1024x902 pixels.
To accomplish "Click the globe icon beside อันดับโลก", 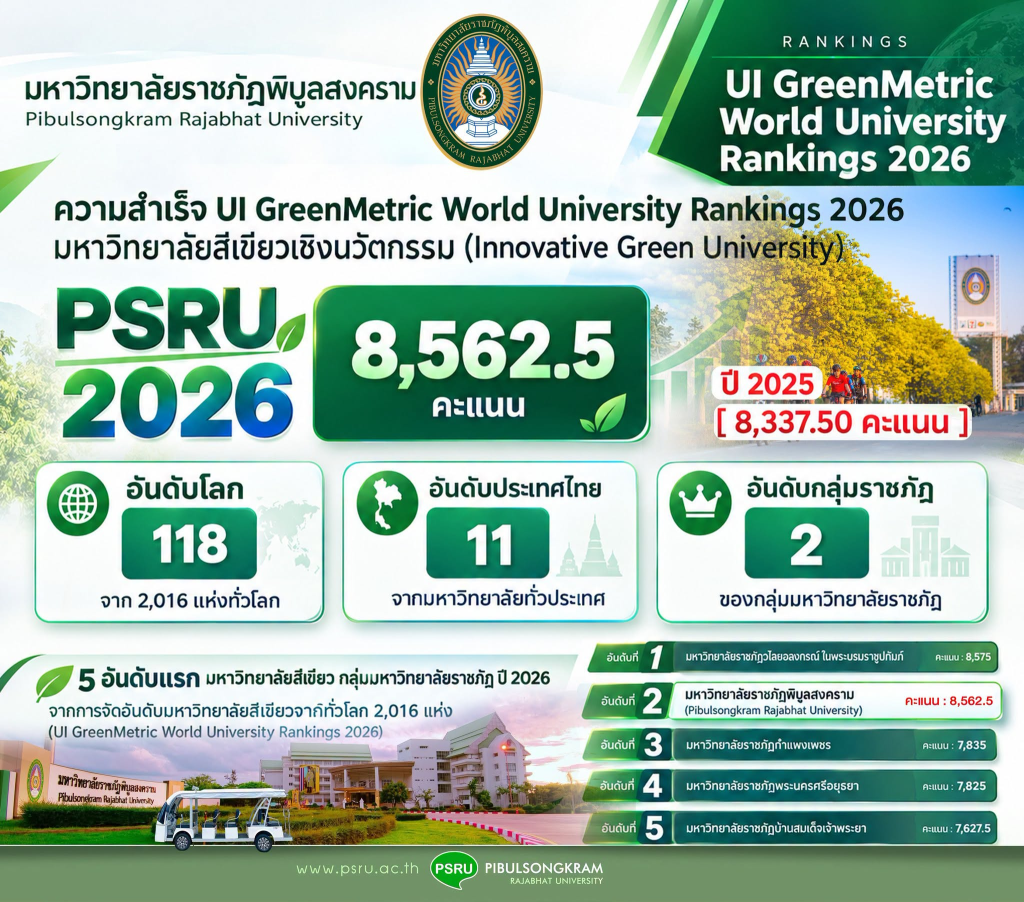I will point(78,502).
